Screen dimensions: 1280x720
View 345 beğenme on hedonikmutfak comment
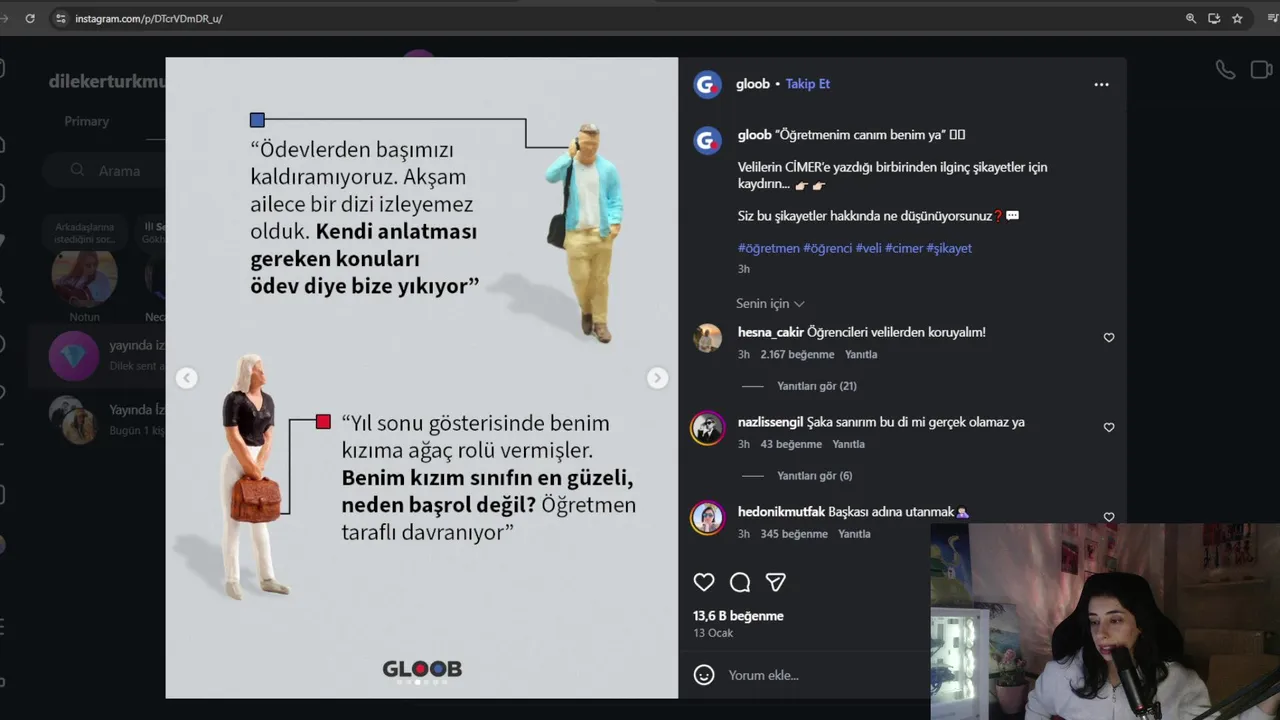click(x=794, y=534)
